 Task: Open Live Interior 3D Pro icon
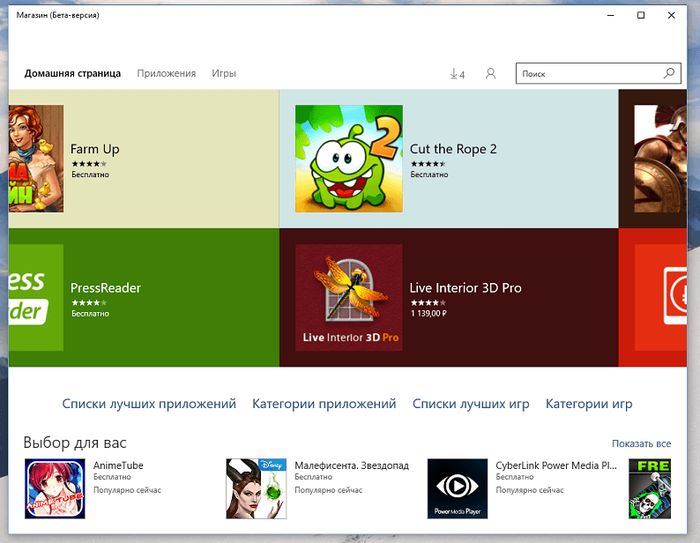[x=348, y=297]
